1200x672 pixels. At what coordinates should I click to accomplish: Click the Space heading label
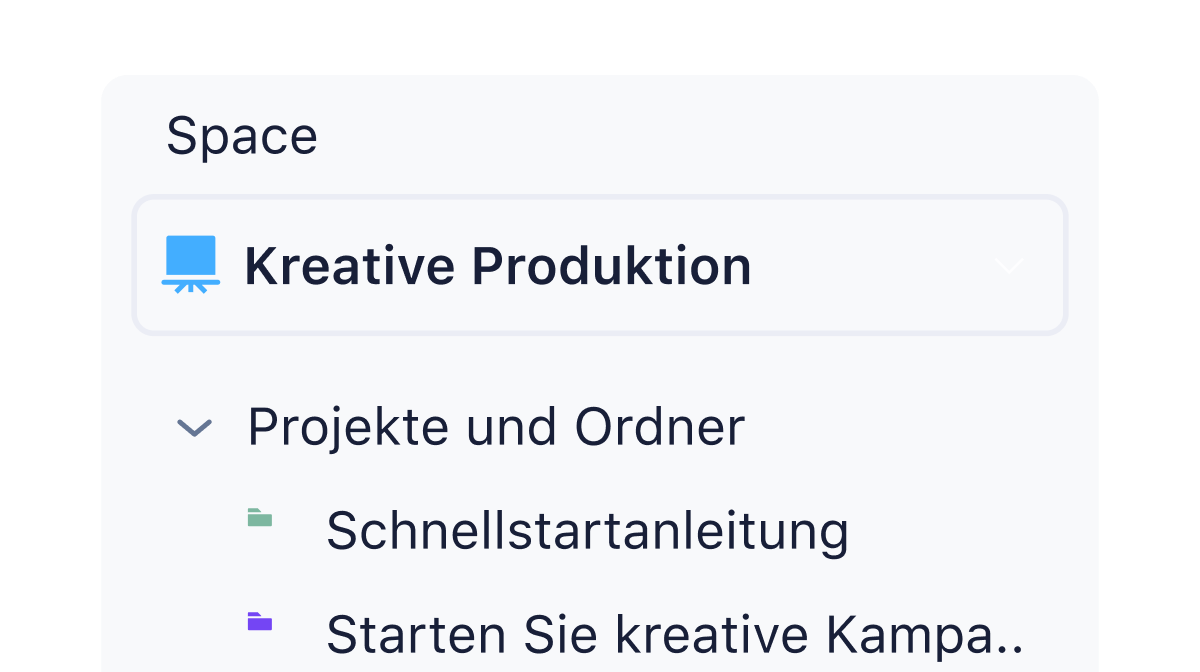[x=242, y=134]
